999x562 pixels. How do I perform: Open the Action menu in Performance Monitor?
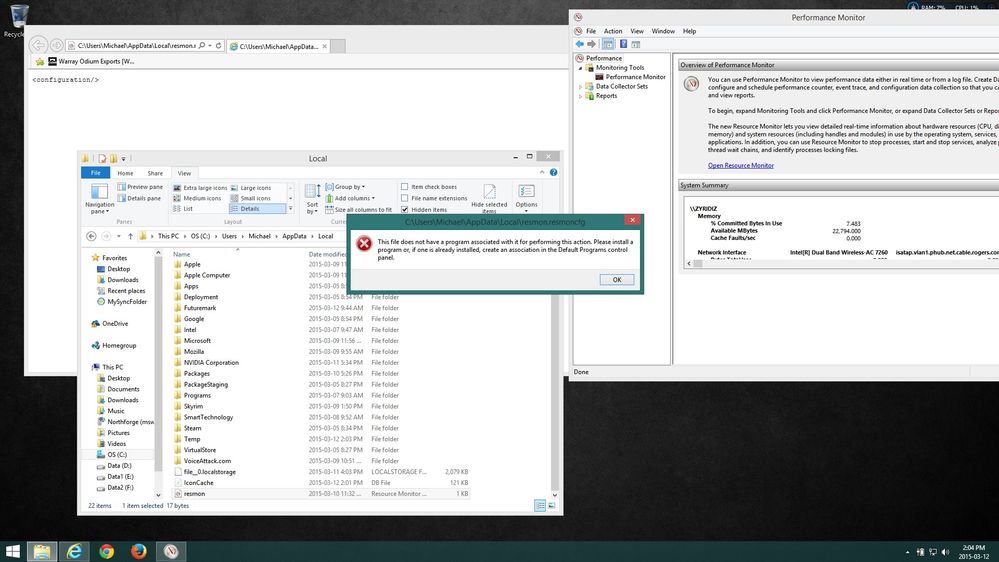click(x=613, y=31)
